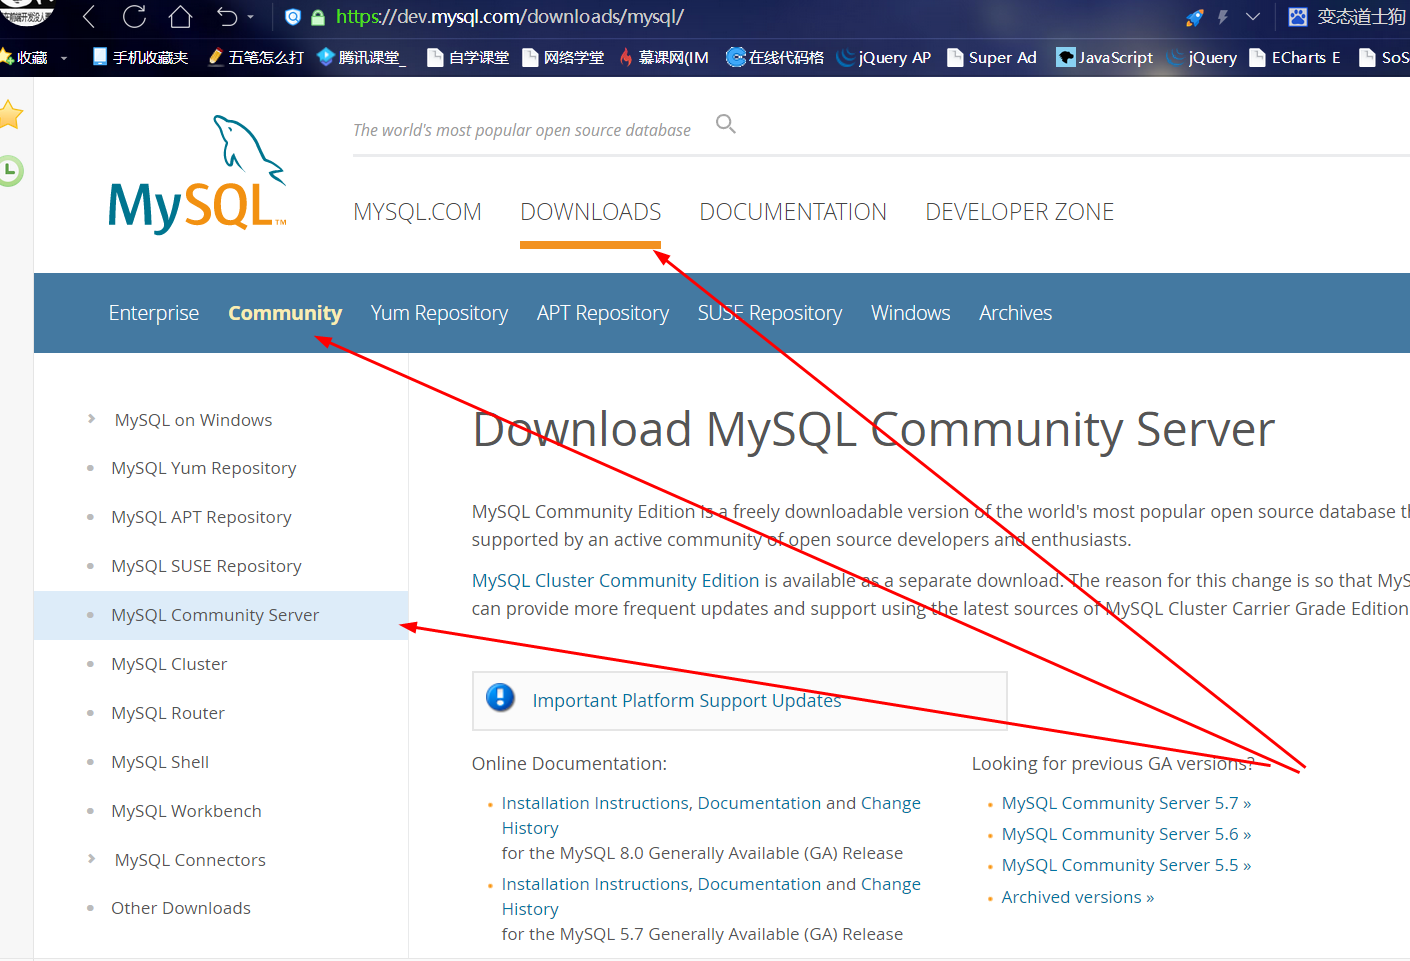Open the Archived versions link
The width and height of the screenshot is (1410, 961).
(x=1078, y=897)
